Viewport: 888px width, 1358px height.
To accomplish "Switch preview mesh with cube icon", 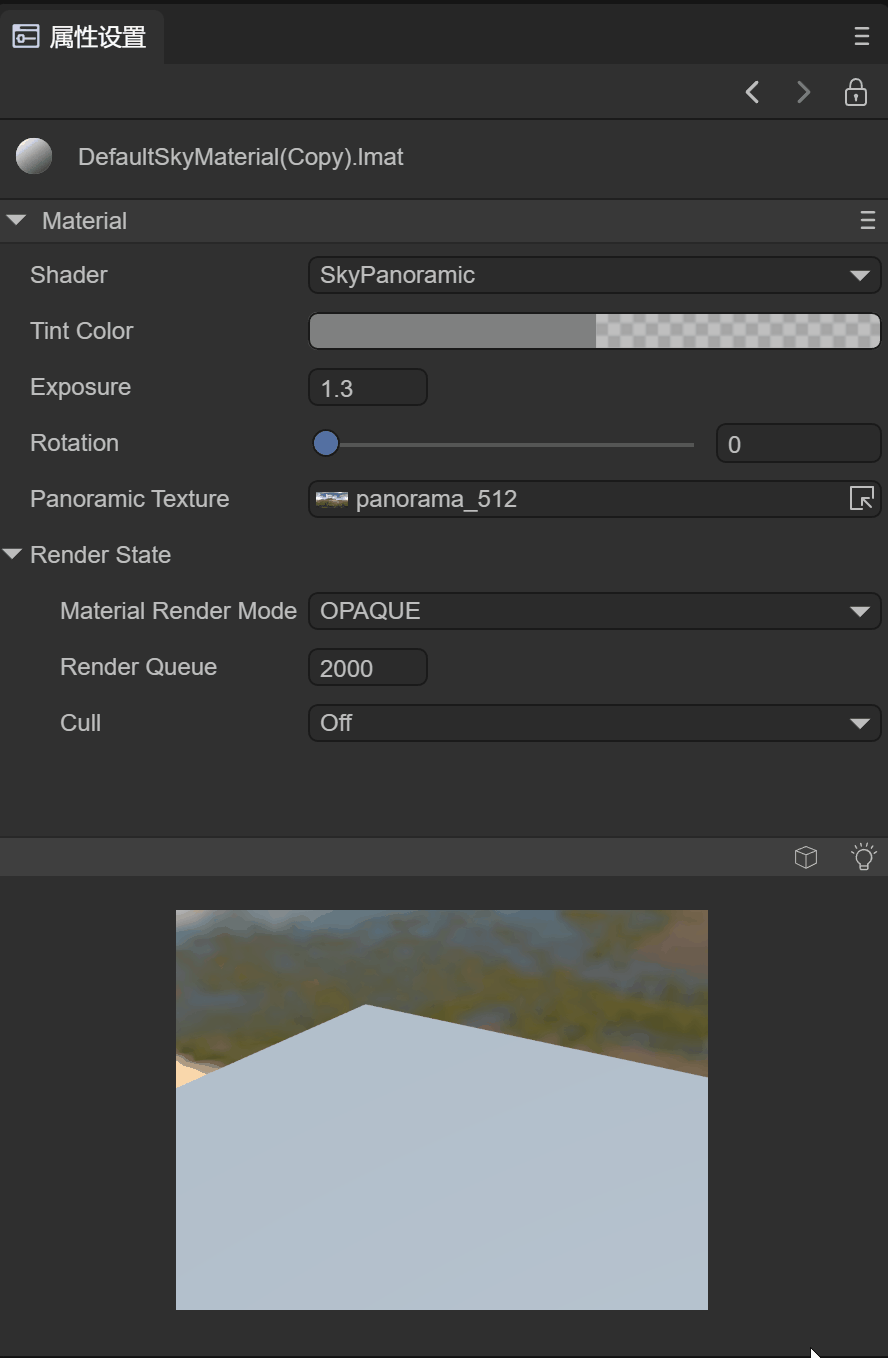I will click(806, 857).
